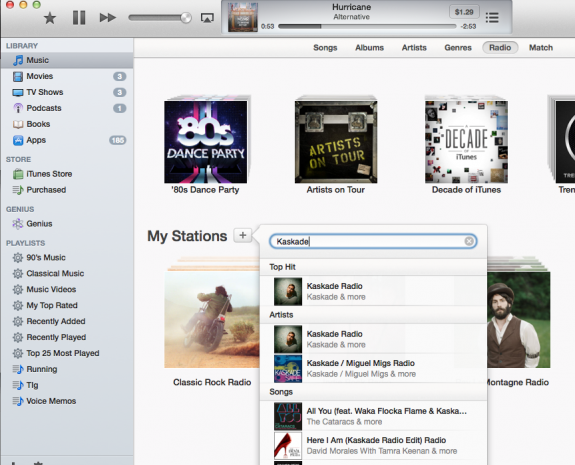Image resolution: width=575 pixels, height=465 pixels.
Task: Play the '80s Dance Party station
Action: coord(206,142)
